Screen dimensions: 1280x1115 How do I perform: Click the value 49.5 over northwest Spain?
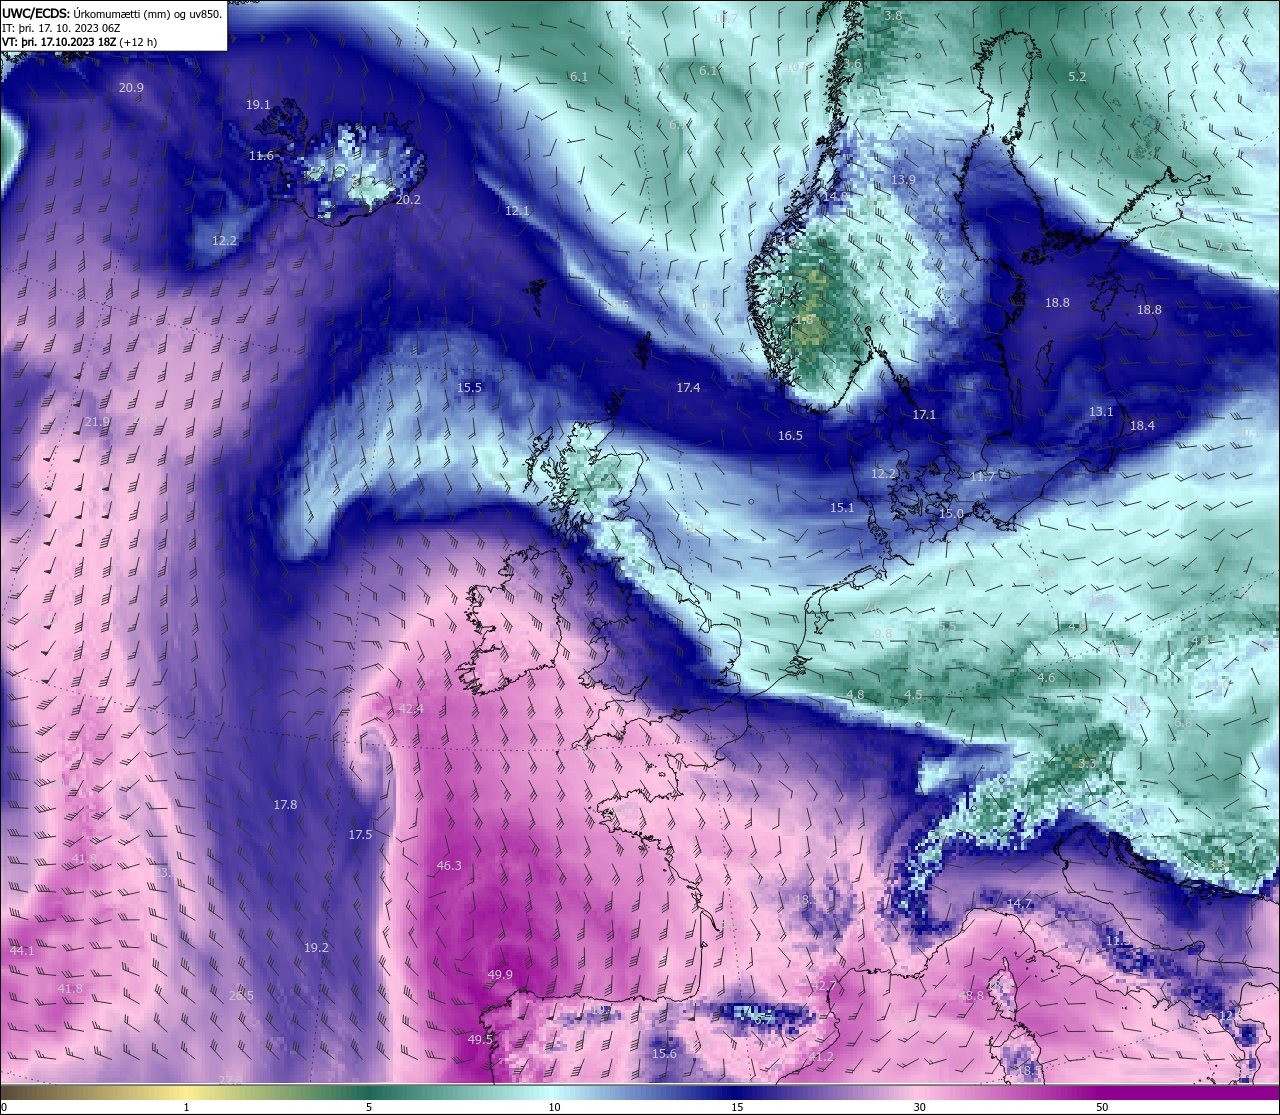click(x=480, y=1040)
